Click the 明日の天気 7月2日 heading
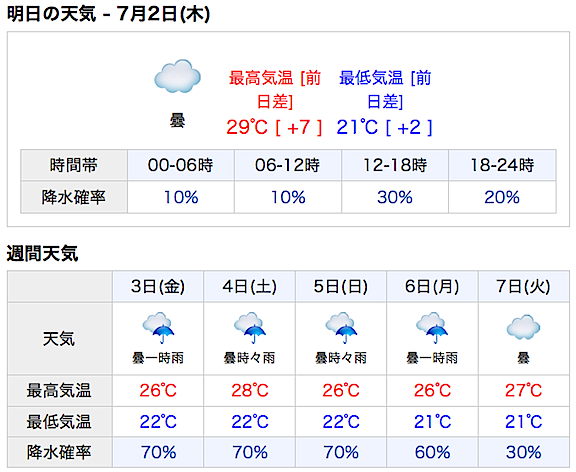Screen dimensions: 576x472 [108, 15]
